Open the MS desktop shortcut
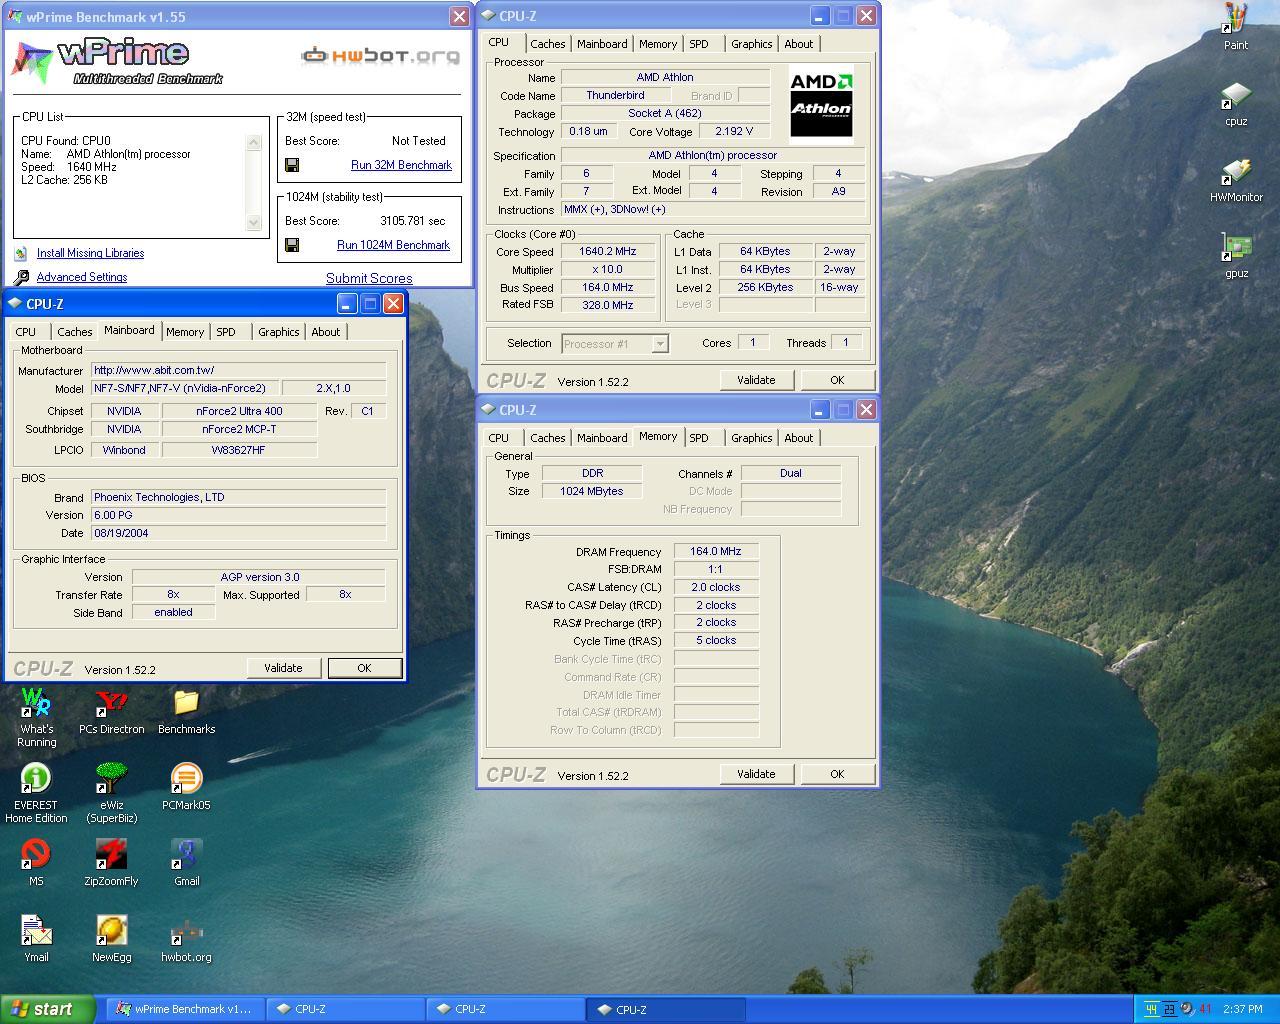Screen dimensions: 1280x1024 [36, 862]
